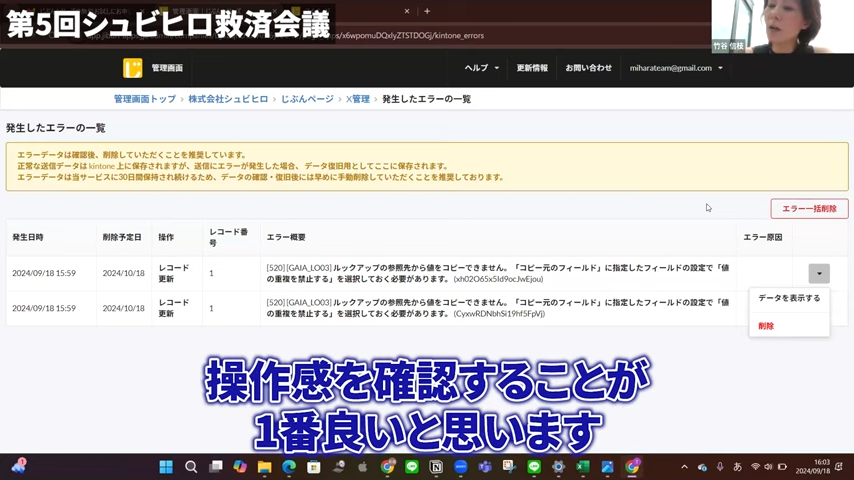The image size is (854, 480).
Task: Open the Settings gear on the taskbar
Action: (558, 467)
